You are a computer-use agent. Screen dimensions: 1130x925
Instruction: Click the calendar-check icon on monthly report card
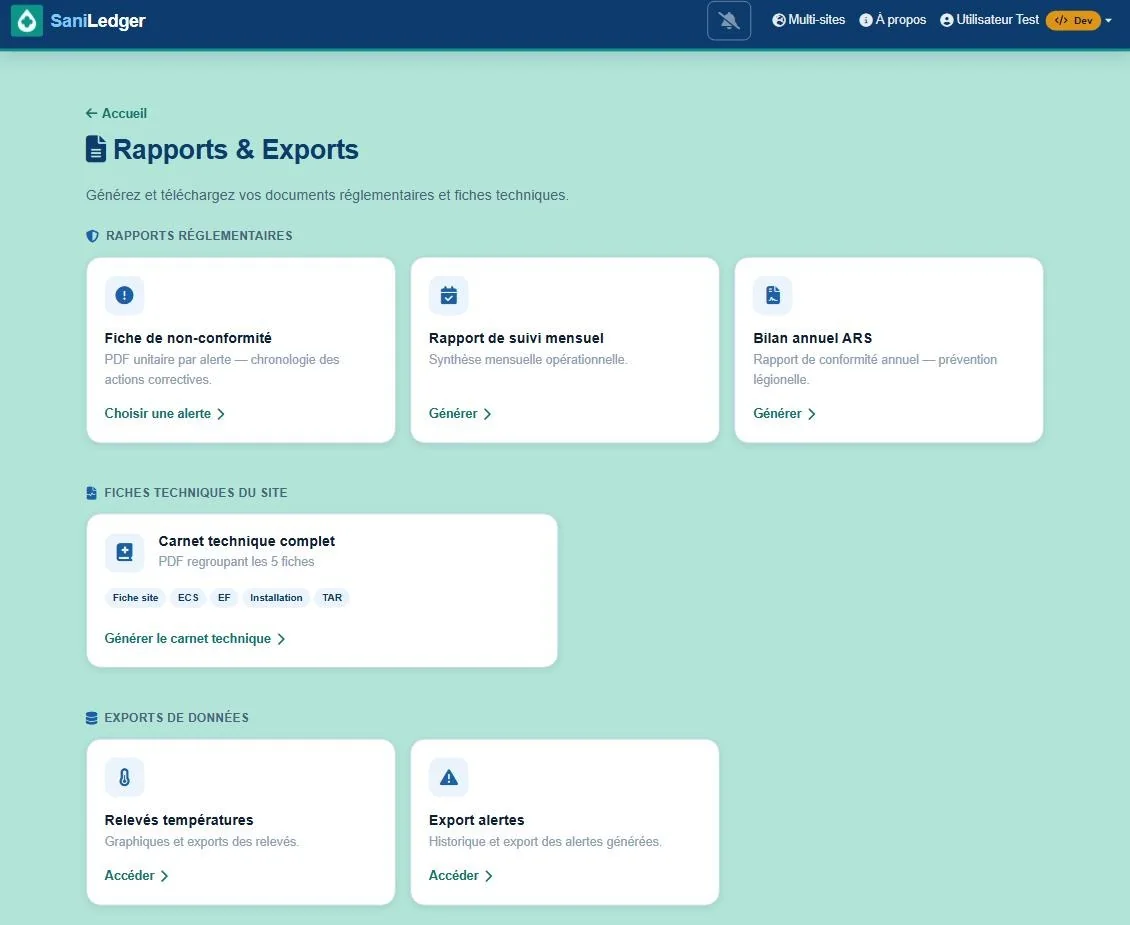coord(448,295)
